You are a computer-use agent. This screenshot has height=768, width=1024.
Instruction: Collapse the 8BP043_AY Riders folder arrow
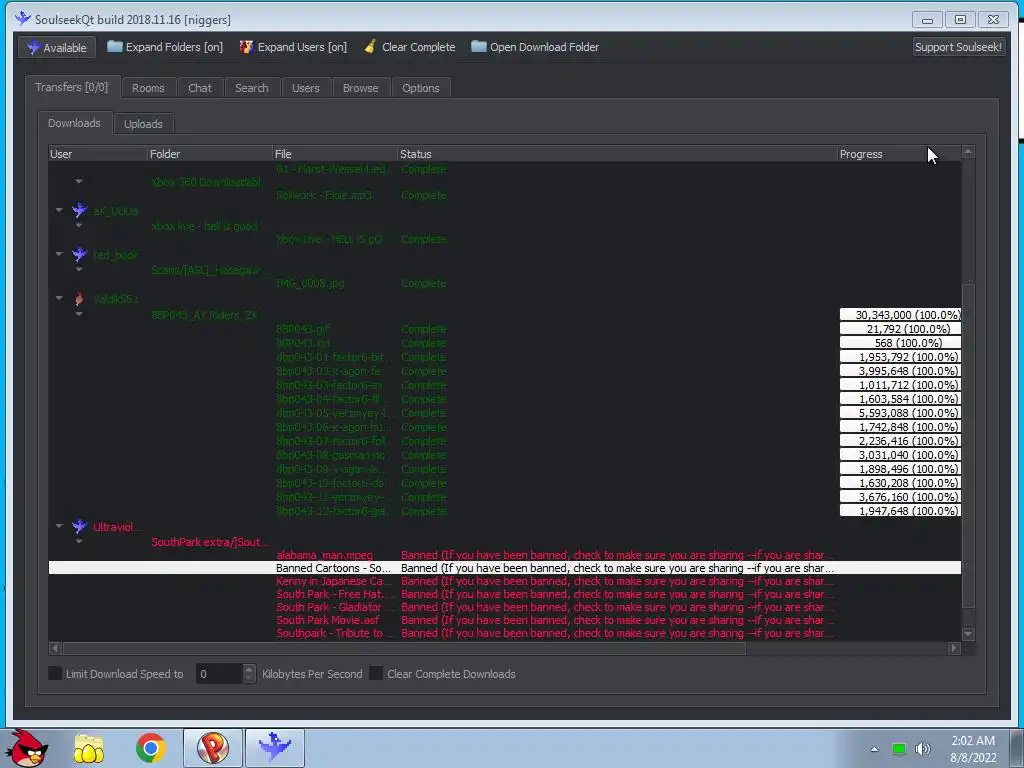[x=79, y=314]
